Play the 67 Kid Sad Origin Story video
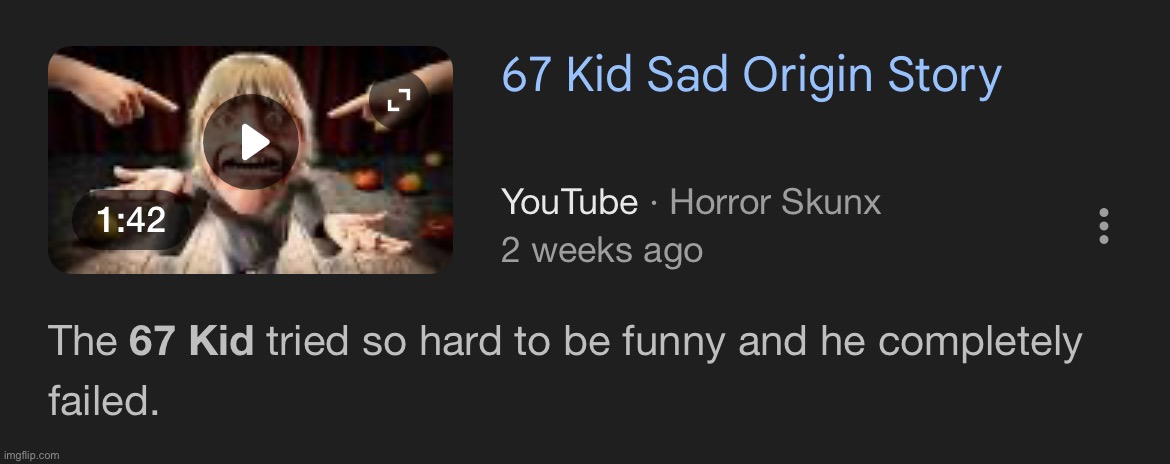The width and height of the screenshot is (1170, 464). click(251, 142)
